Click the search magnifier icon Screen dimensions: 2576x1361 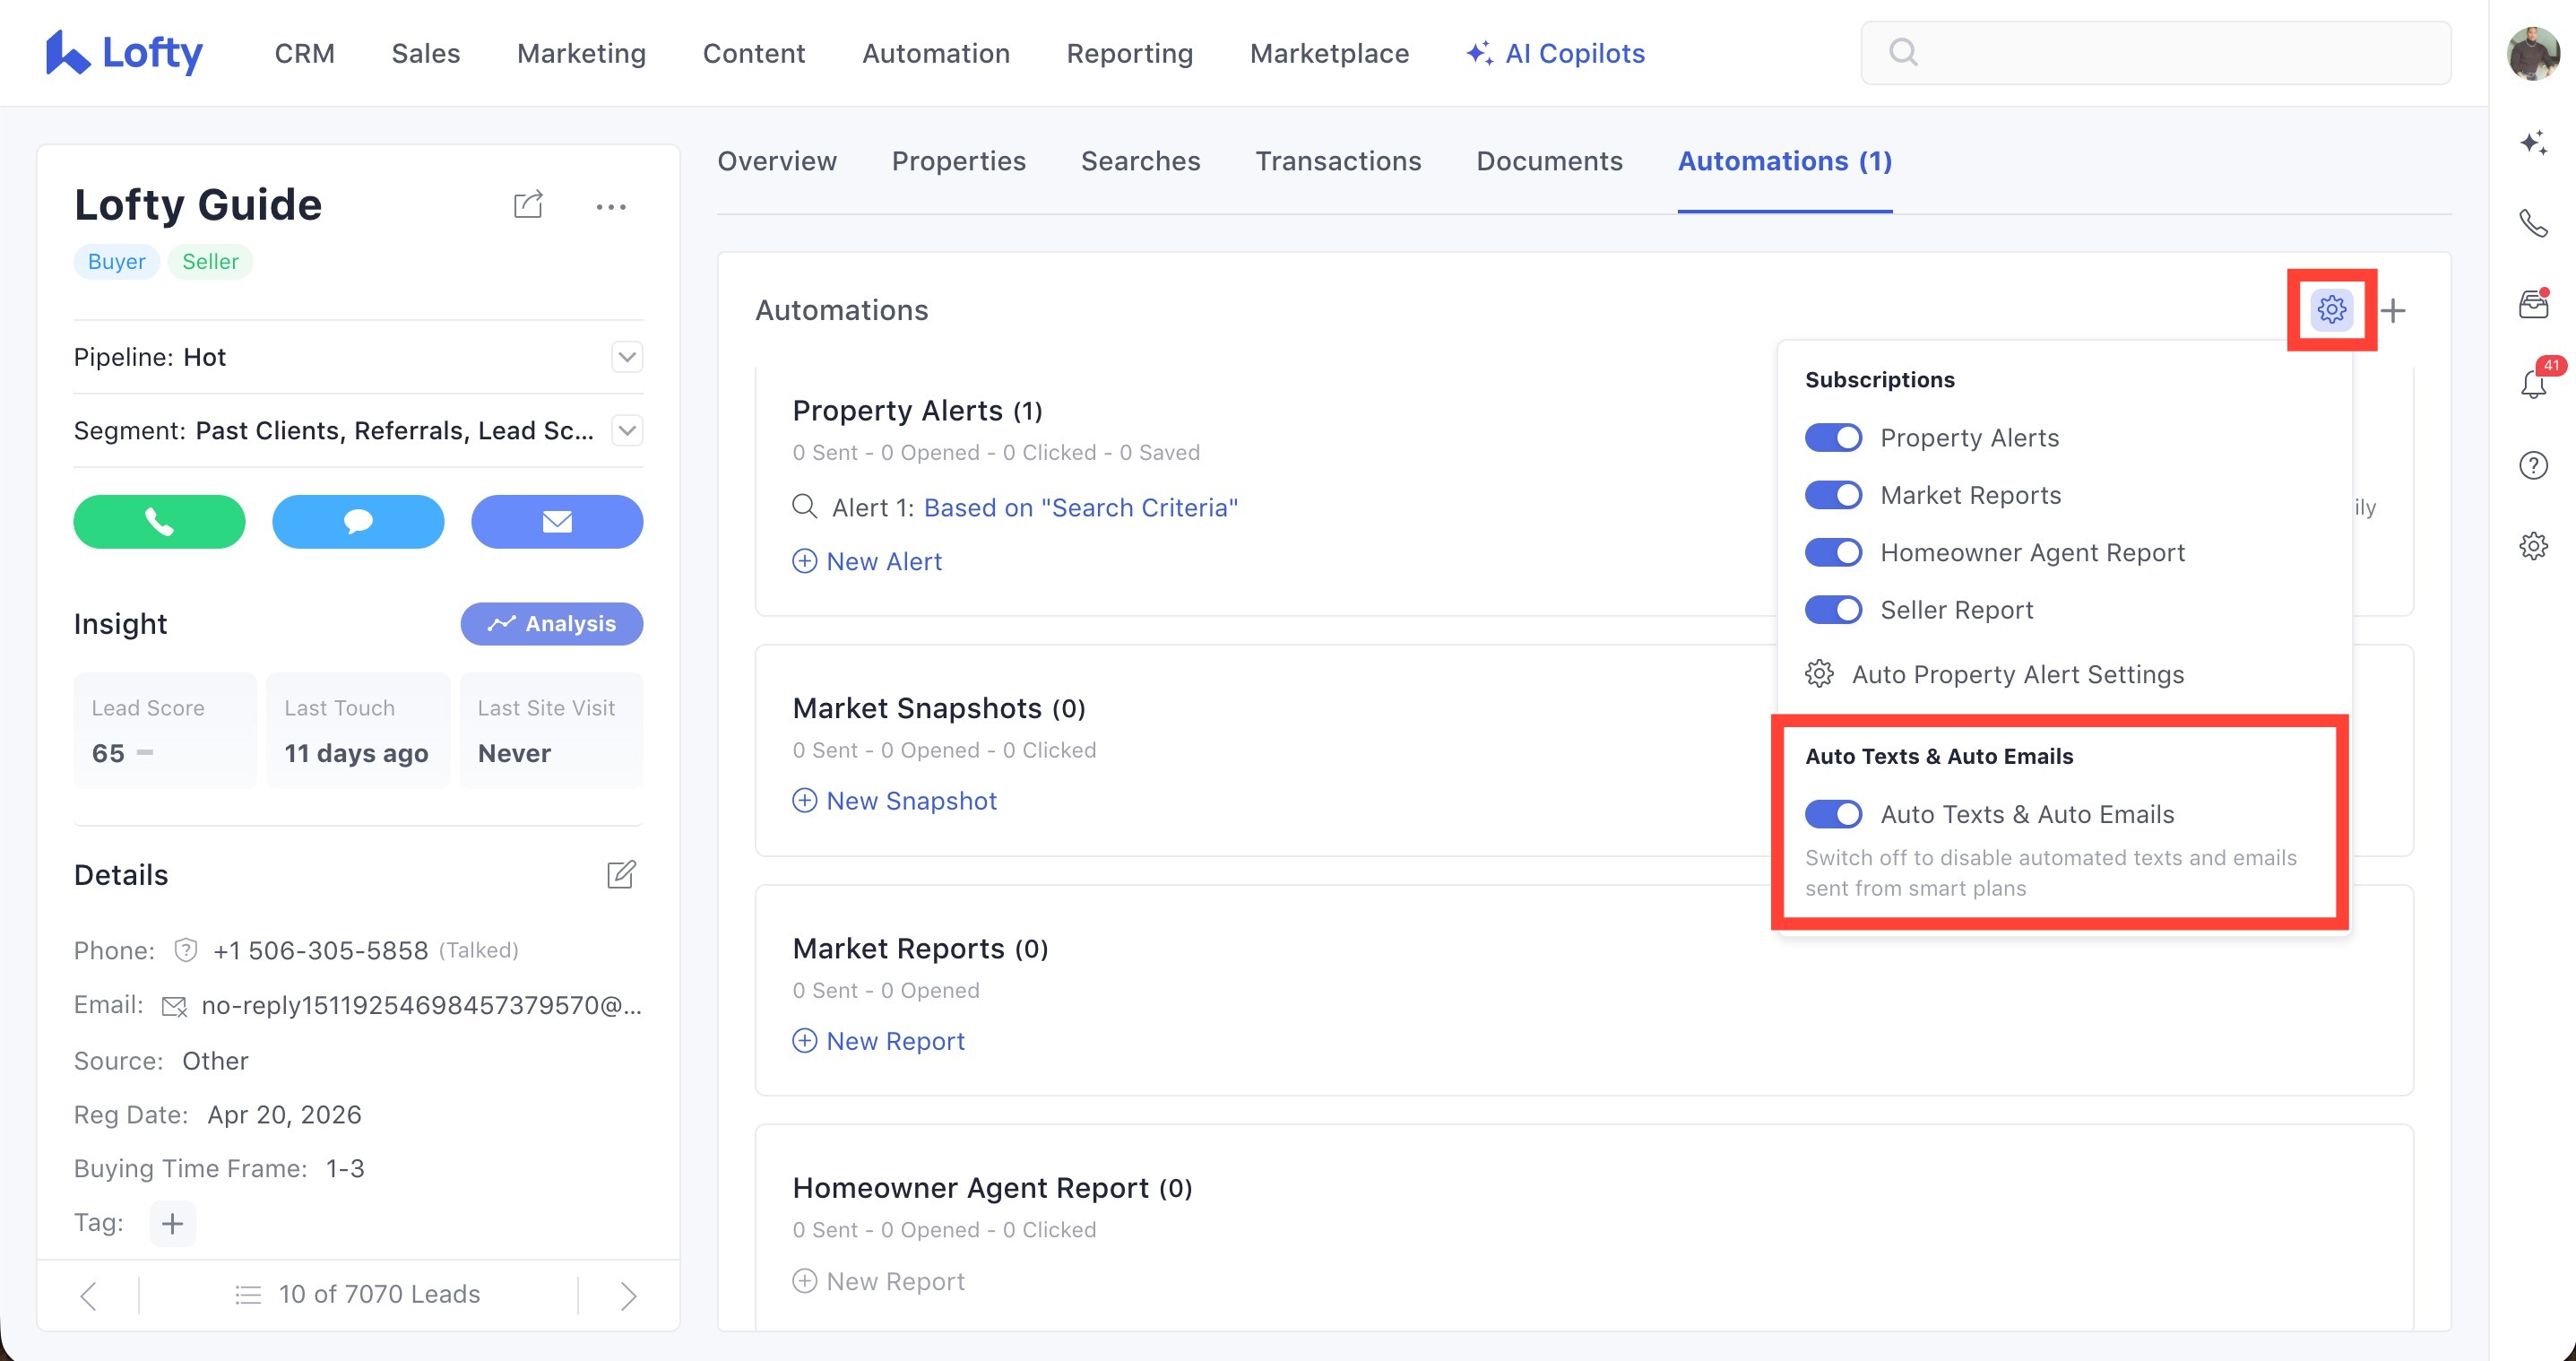1903,52
